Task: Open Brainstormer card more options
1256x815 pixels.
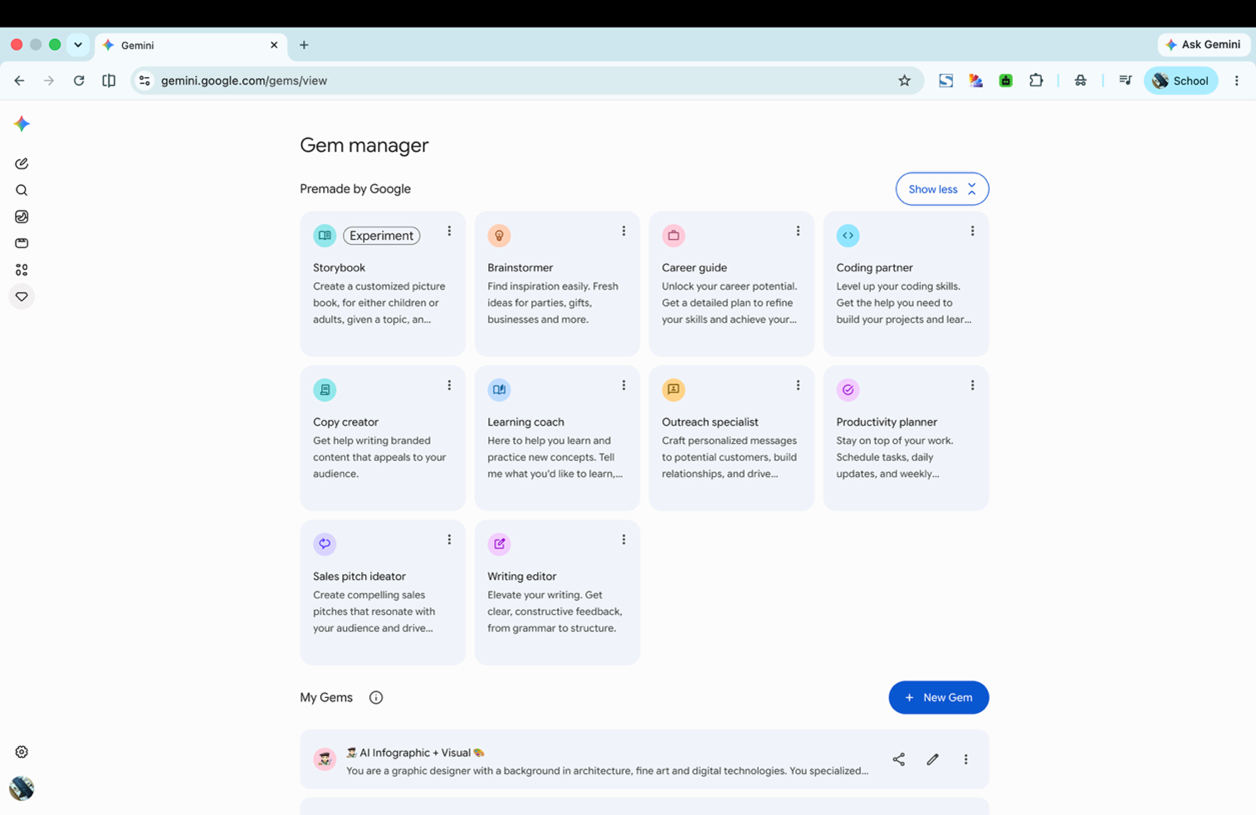Action: pyautogui.click(x=624, y=231)
